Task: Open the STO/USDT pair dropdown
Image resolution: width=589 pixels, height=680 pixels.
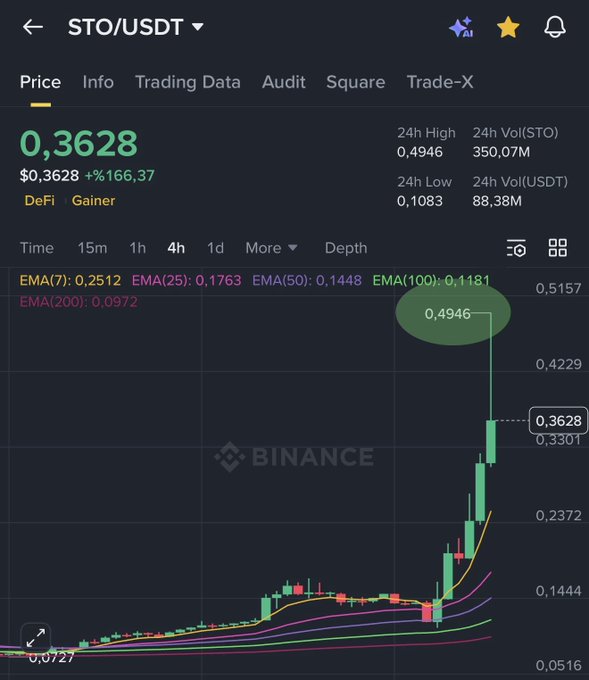Action: click(136, 27)
